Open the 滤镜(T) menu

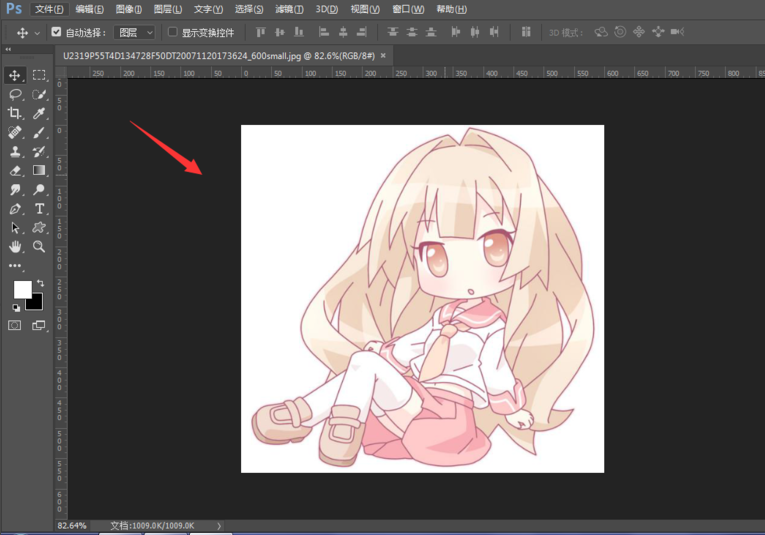tap(289, 9)
